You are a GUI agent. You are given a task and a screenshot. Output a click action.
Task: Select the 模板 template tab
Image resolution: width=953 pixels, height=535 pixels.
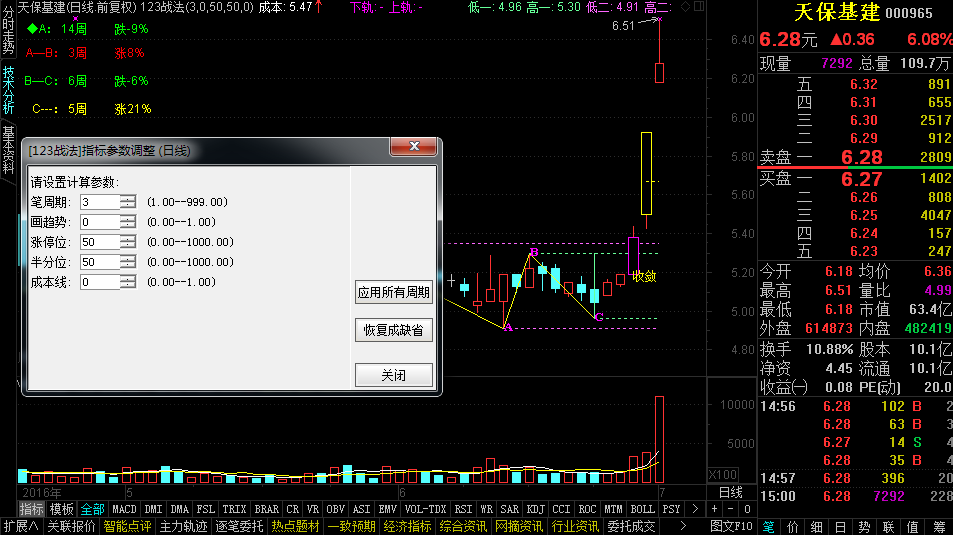coord(61,509)
